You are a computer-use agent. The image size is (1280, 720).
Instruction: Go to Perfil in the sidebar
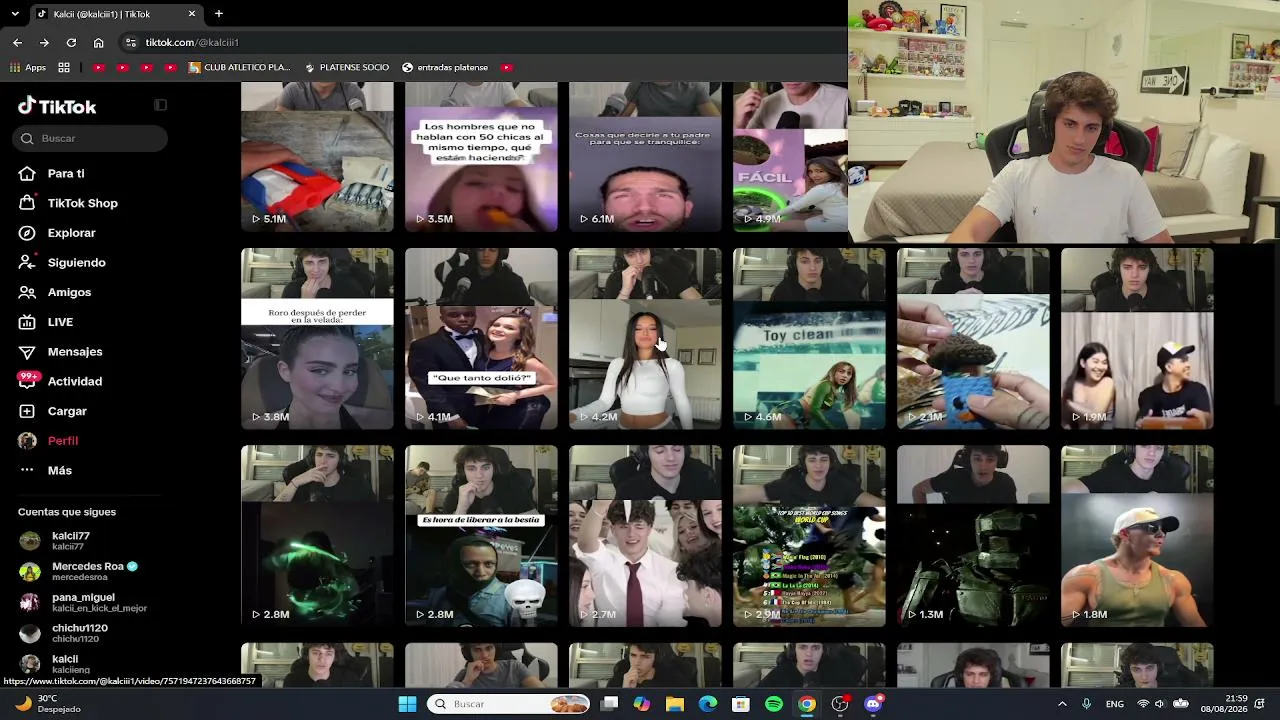click(50, 441)
